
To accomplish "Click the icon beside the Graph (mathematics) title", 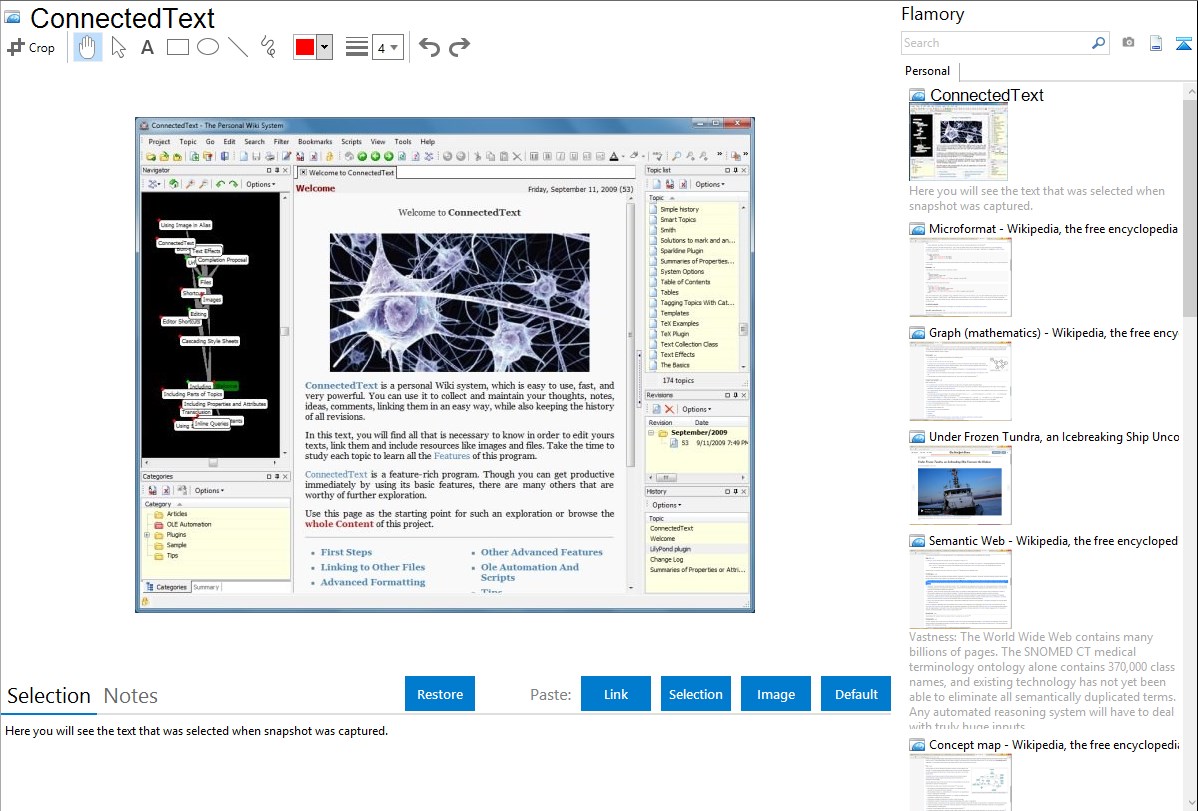I will [x=917, y=333].
